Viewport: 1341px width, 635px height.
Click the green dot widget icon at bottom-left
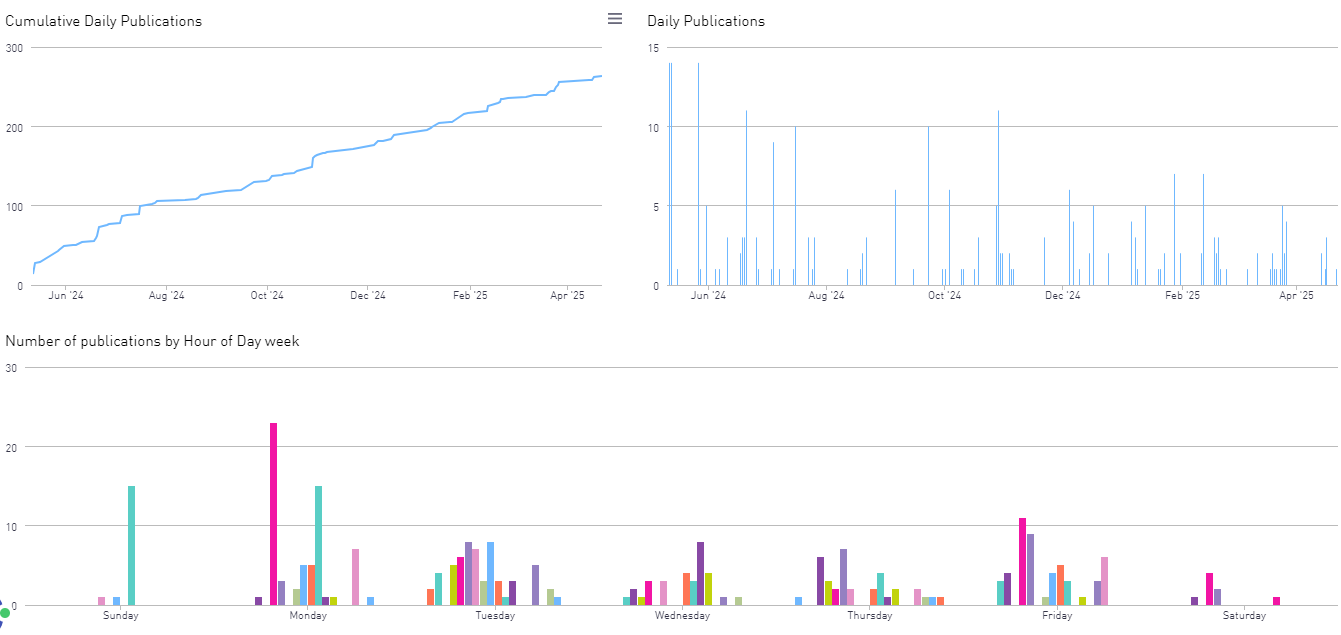[x=5, y=611]
